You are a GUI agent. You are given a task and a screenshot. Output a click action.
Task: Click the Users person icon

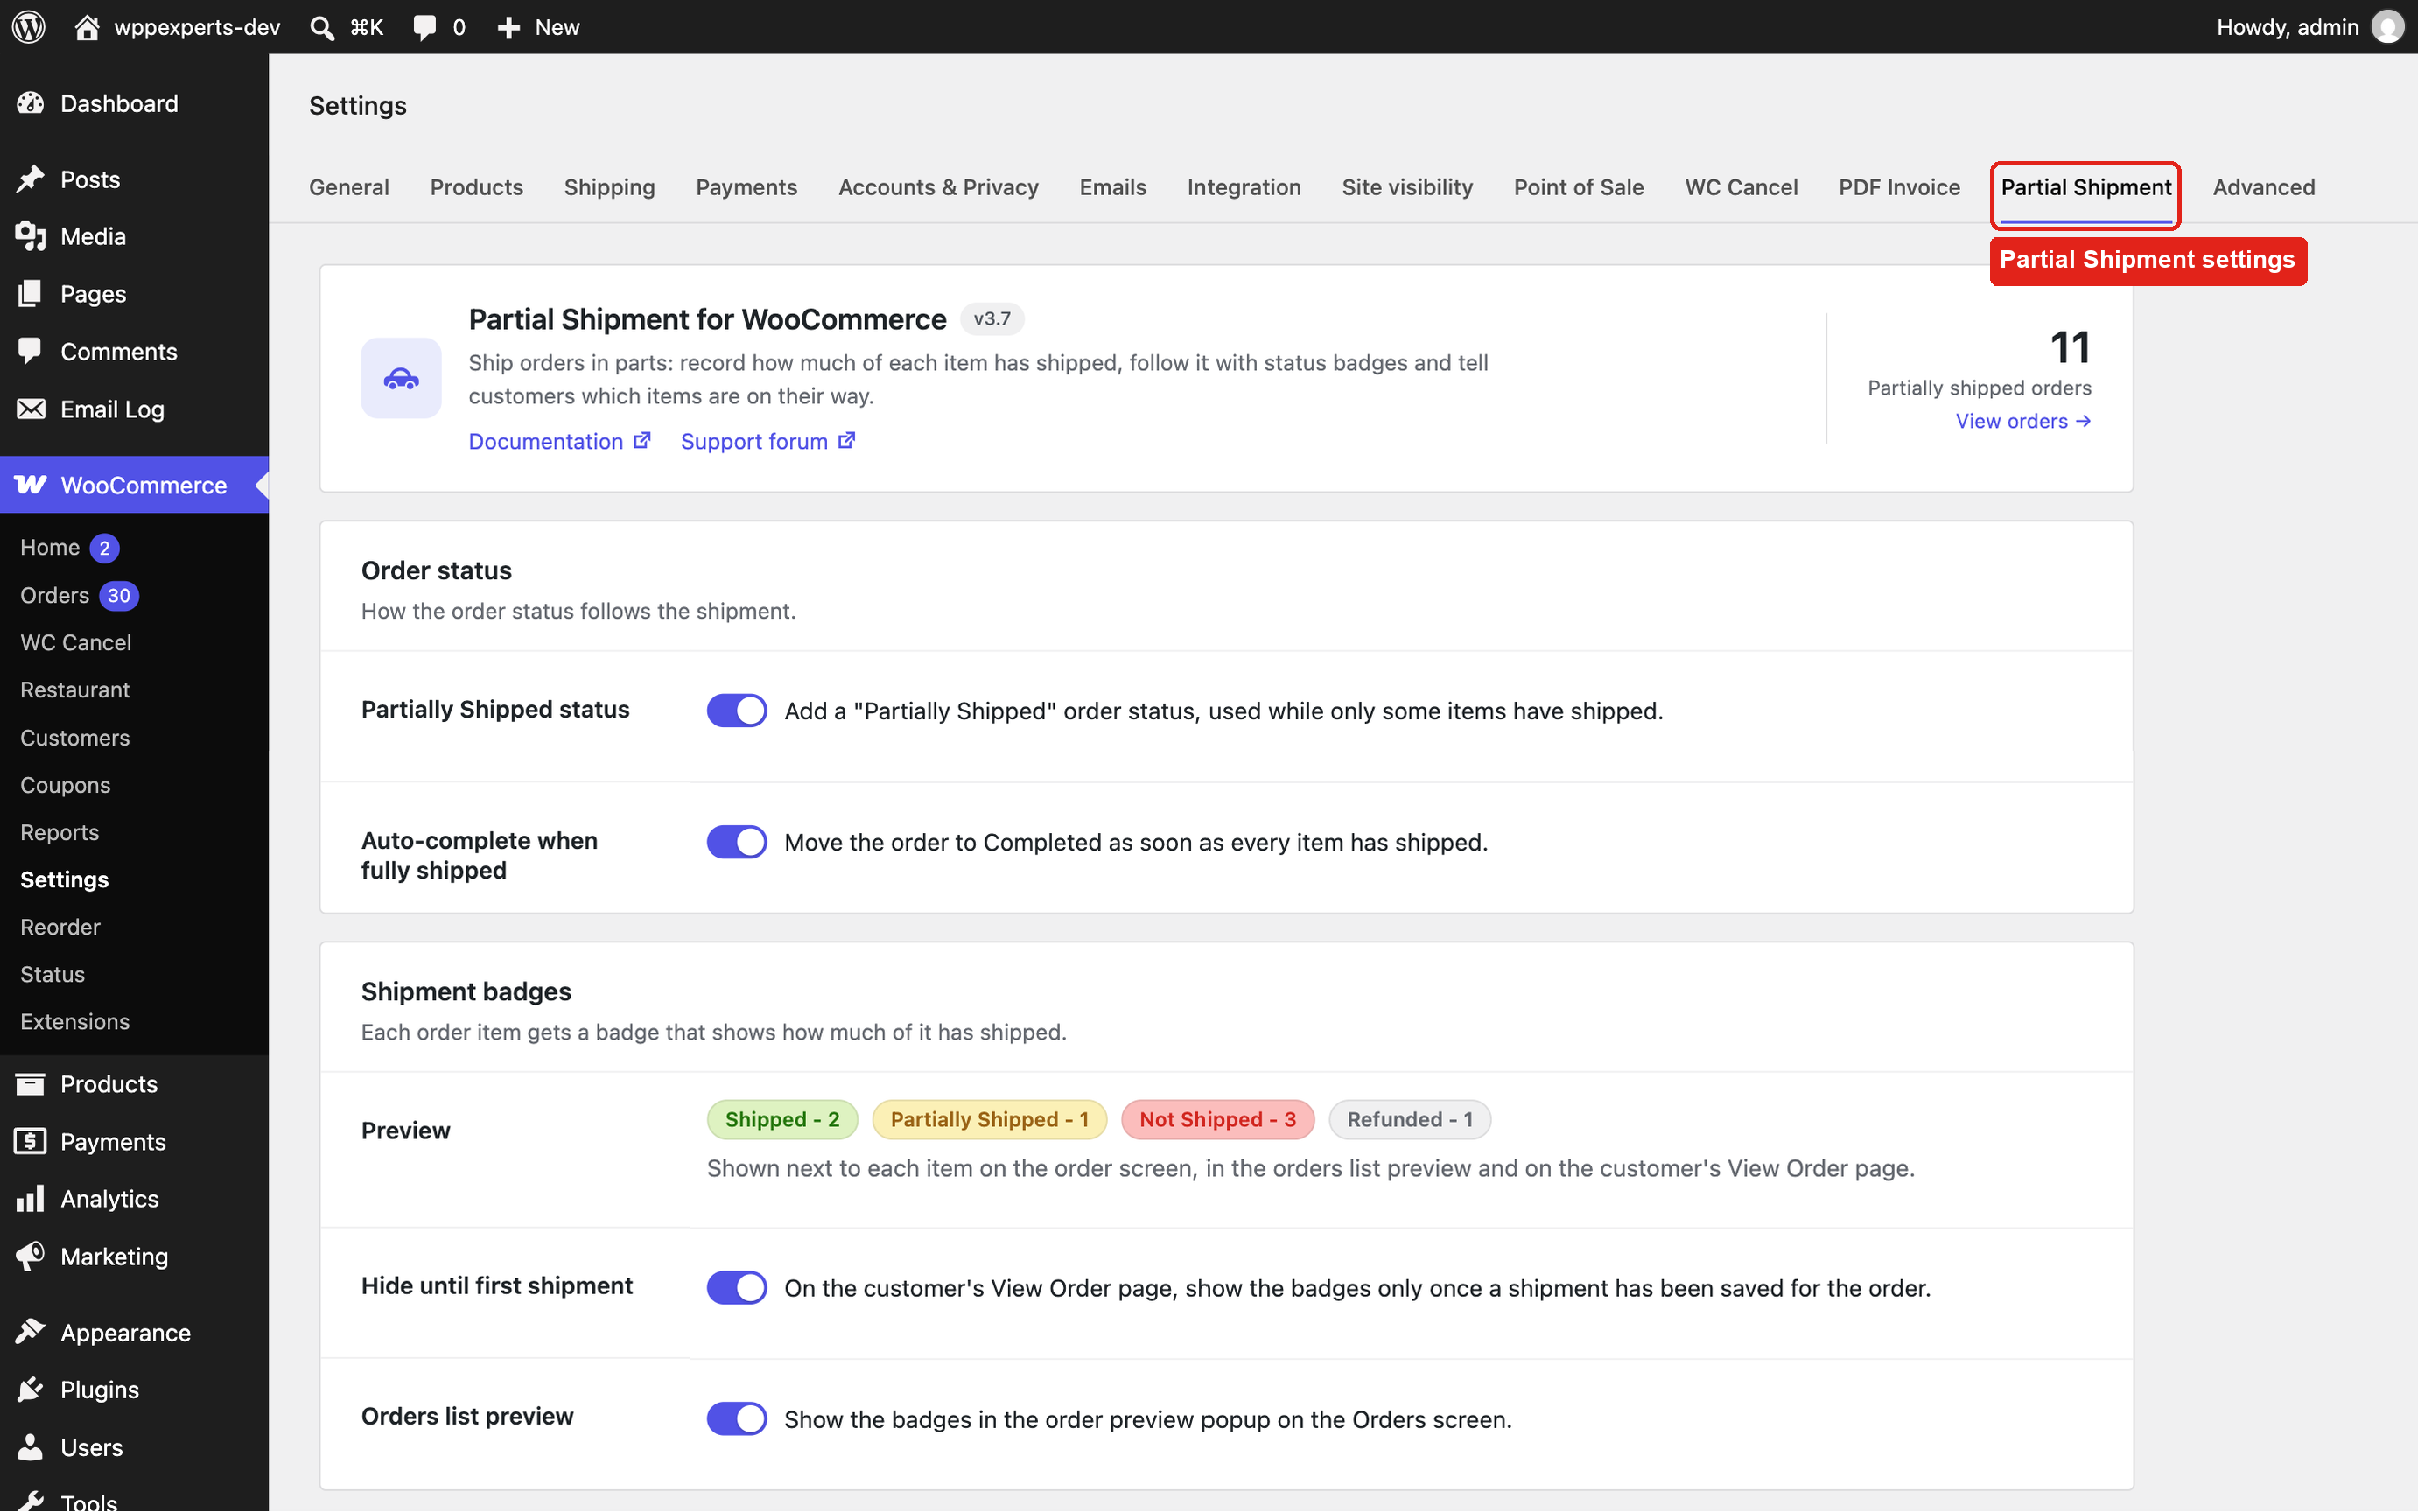[x=31, y=1447]
